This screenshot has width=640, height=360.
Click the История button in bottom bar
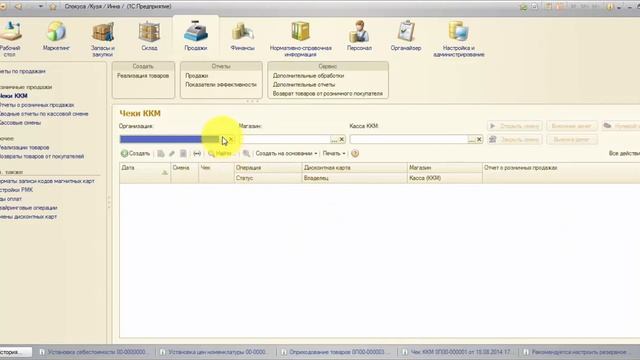15,352
